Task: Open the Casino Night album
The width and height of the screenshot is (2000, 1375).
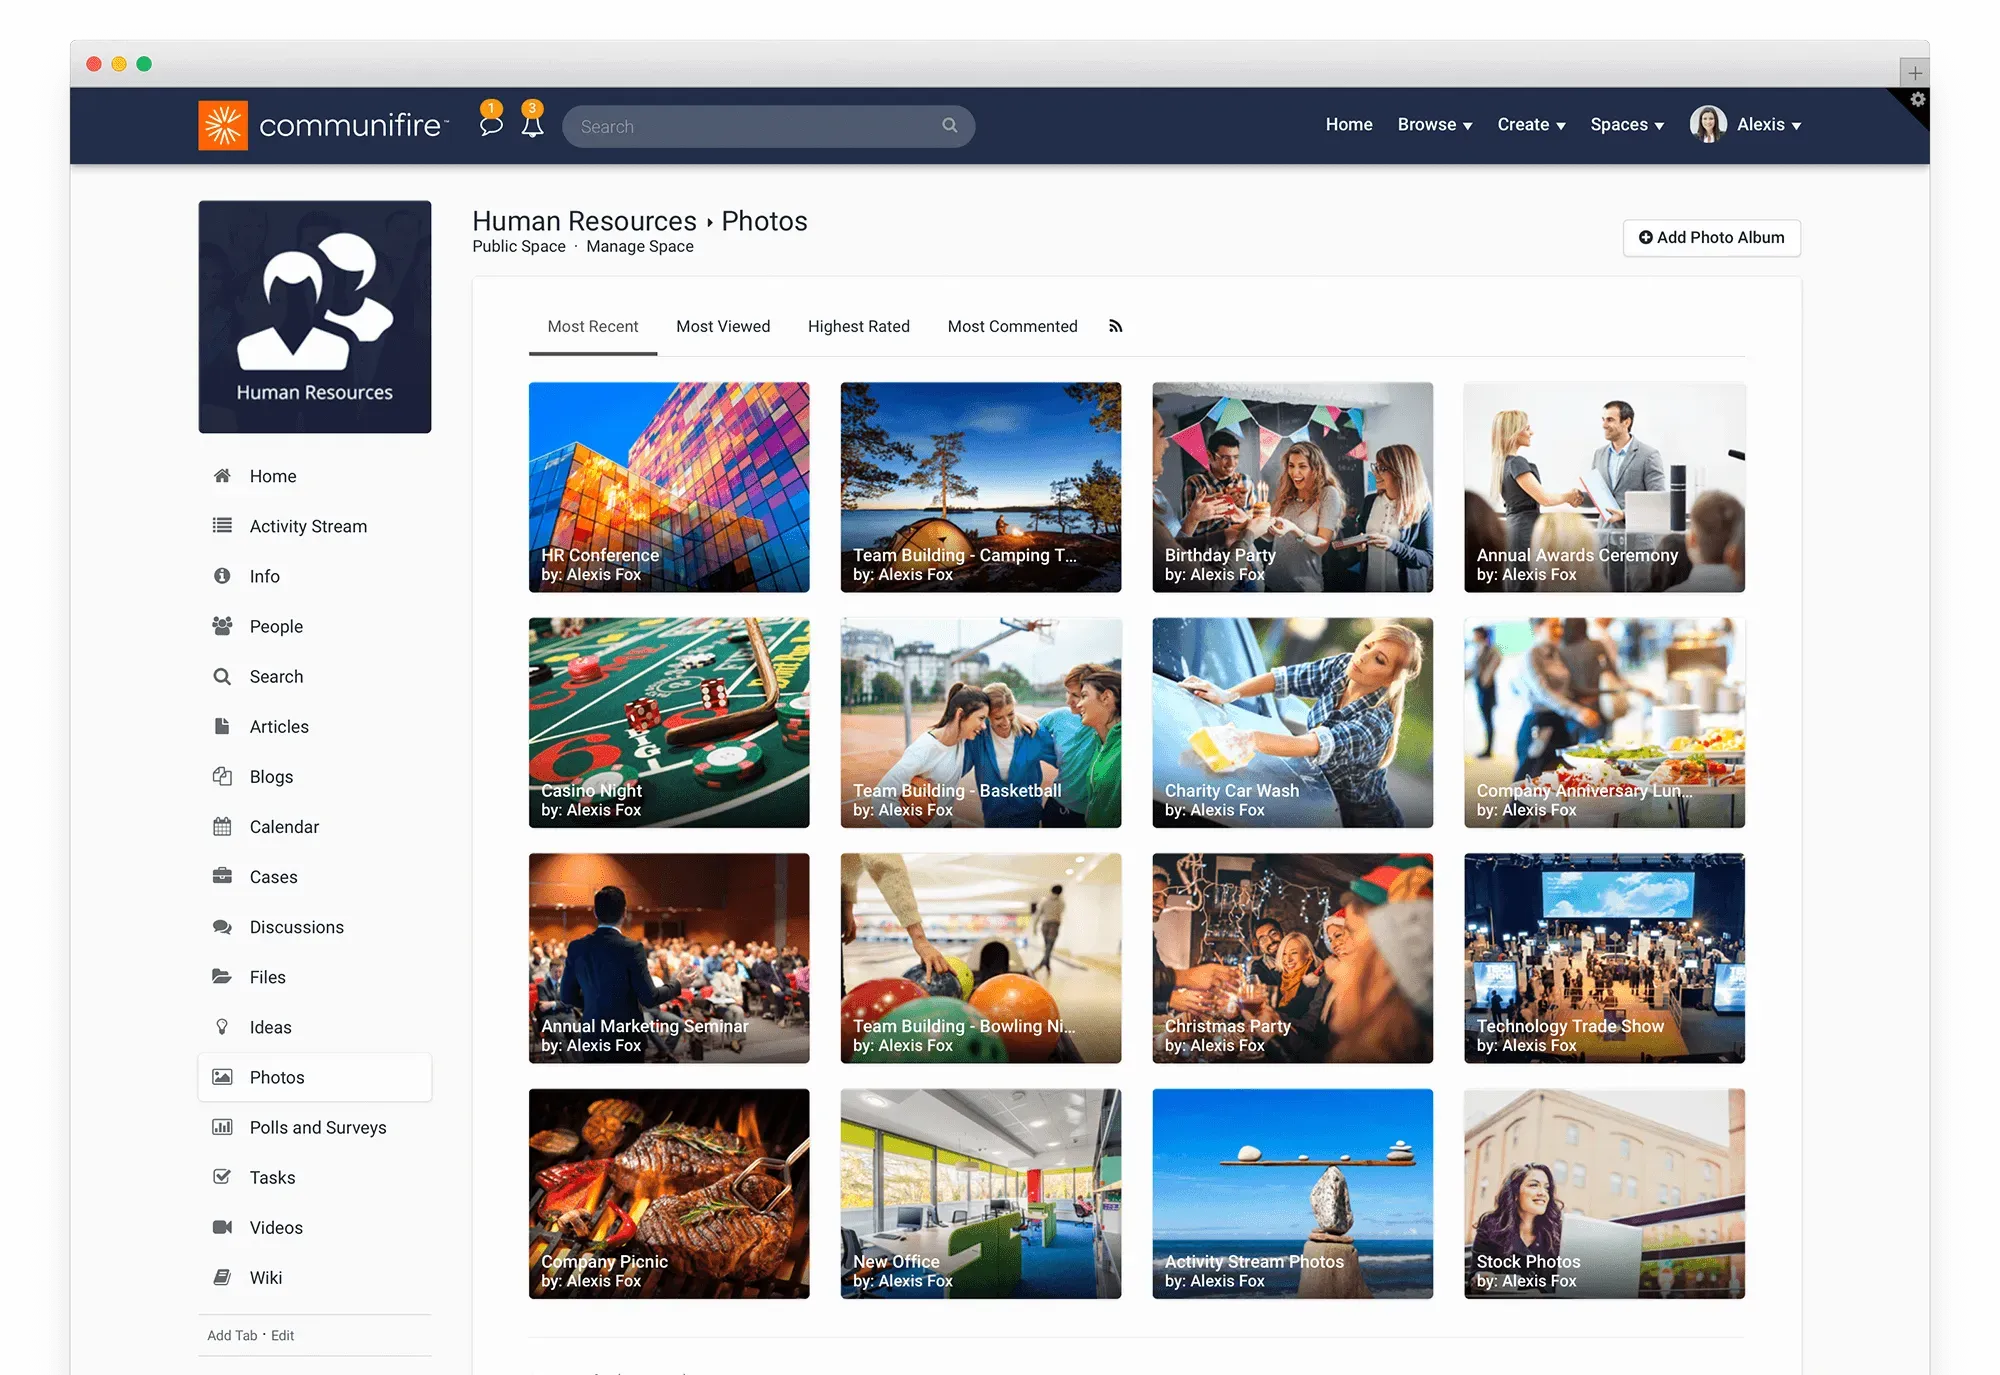Action: pos(669,723)
